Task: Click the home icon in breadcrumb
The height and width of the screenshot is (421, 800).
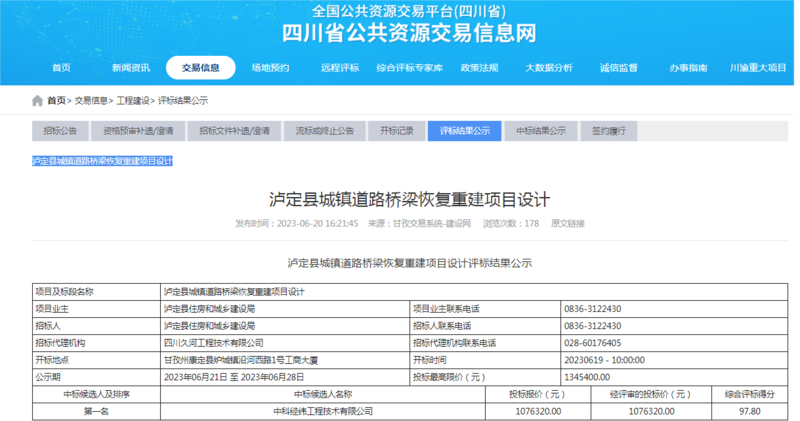Action: [37, 101]
